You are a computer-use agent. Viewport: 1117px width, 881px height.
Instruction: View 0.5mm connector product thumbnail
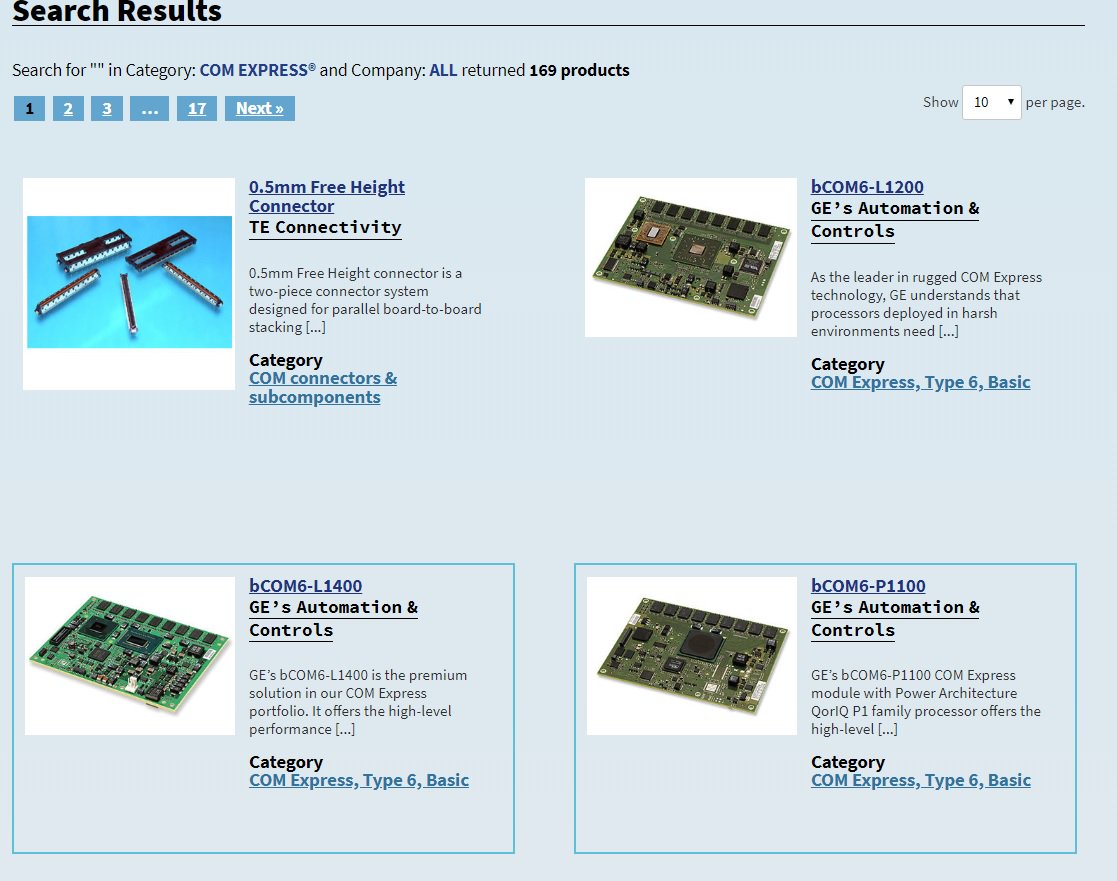click(129, 283)
